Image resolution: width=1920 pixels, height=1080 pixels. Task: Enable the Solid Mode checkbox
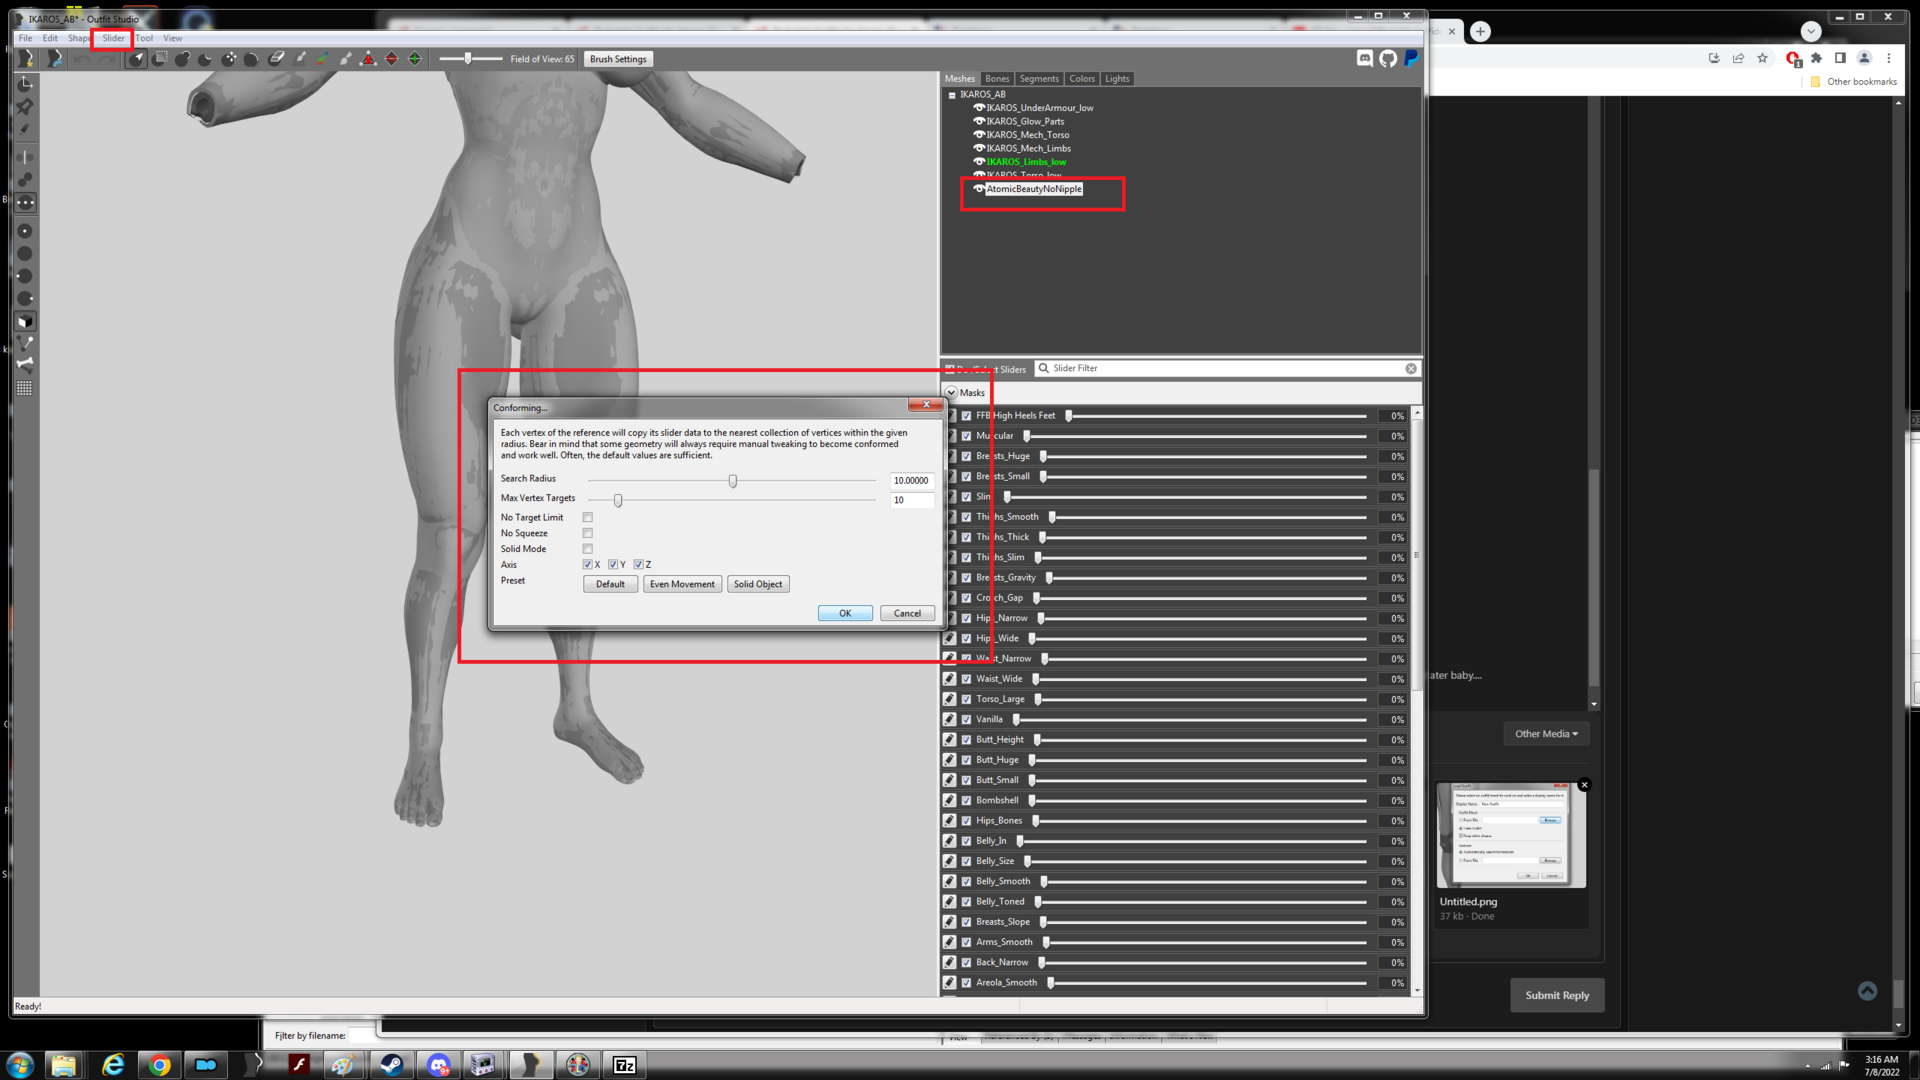pyautogui.click(x=588, y=549)
